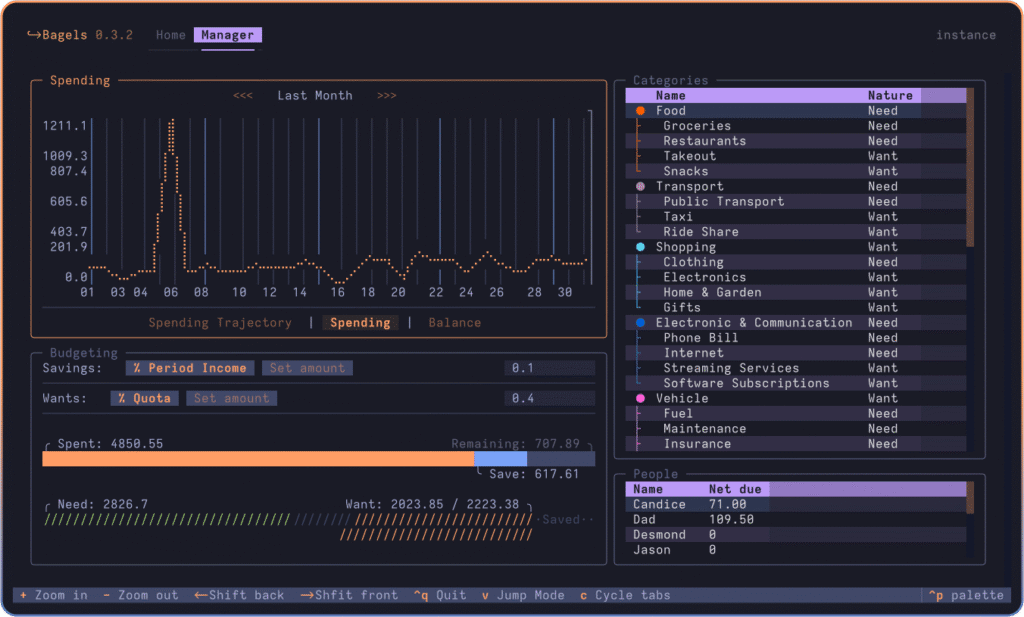Select the Public Transport subcategory
Screen dimensions: 1024x617
tap(795, 202)
